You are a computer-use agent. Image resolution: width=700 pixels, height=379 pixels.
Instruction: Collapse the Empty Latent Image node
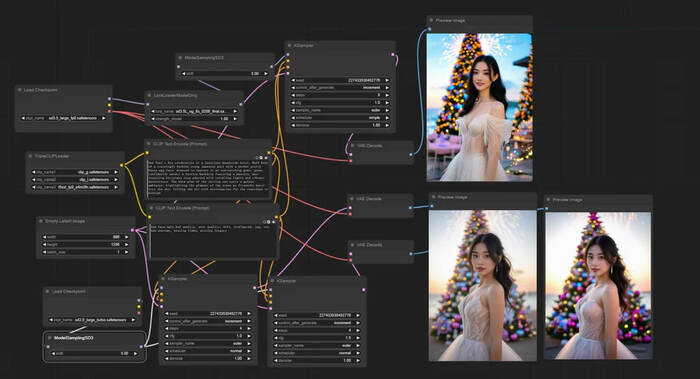tap(41, 221)
